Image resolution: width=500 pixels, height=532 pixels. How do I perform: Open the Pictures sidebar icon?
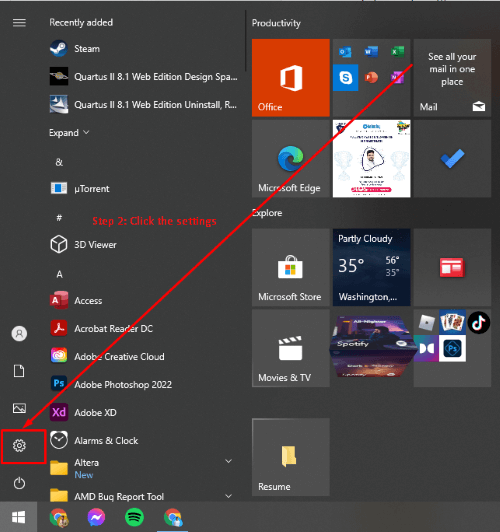pos(19,408)
